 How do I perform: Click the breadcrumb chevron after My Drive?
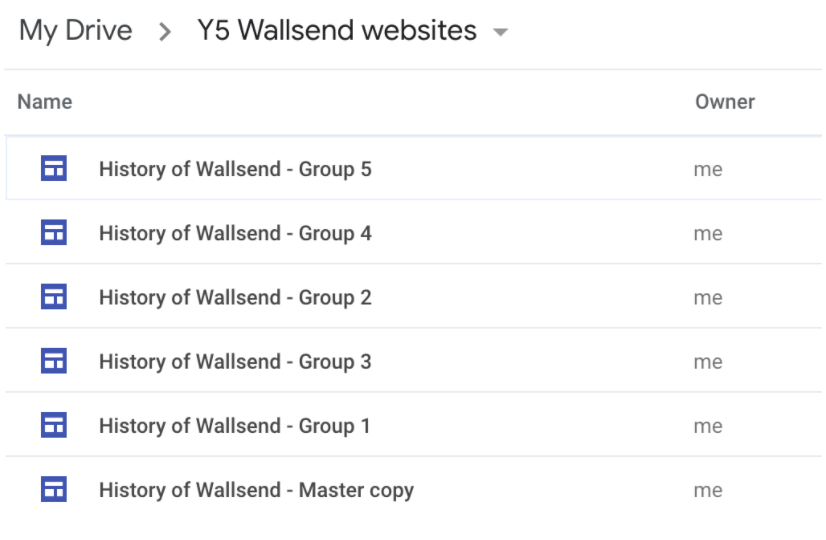coord(165,32)
